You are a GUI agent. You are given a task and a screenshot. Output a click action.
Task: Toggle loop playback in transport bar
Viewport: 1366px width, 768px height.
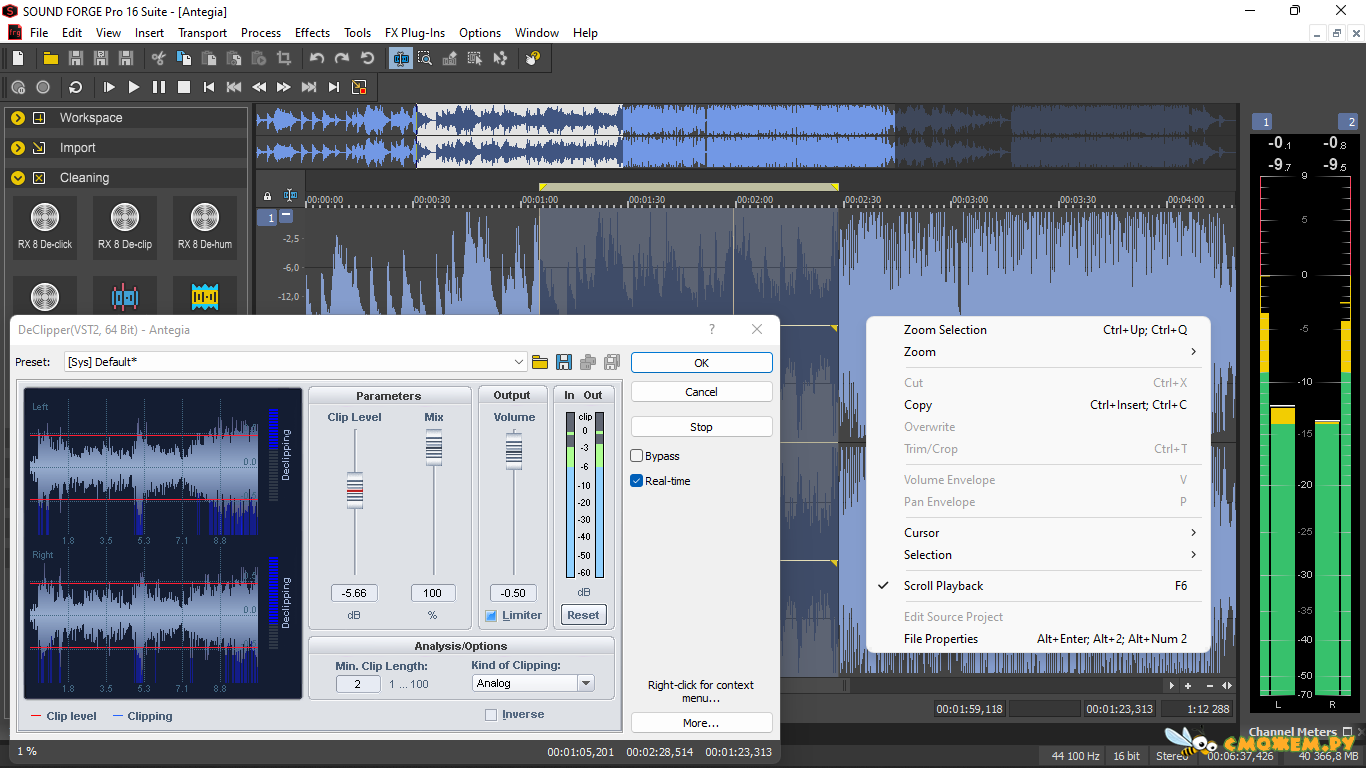[x=75, y=87]
